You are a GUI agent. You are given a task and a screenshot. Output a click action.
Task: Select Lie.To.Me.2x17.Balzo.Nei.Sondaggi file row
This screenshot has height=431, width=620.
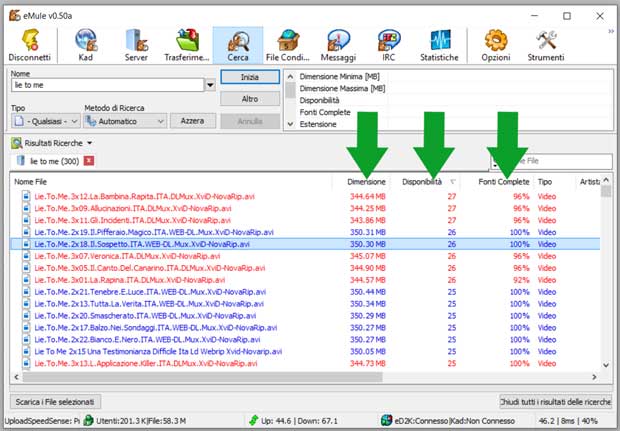[x=304, y=327]
